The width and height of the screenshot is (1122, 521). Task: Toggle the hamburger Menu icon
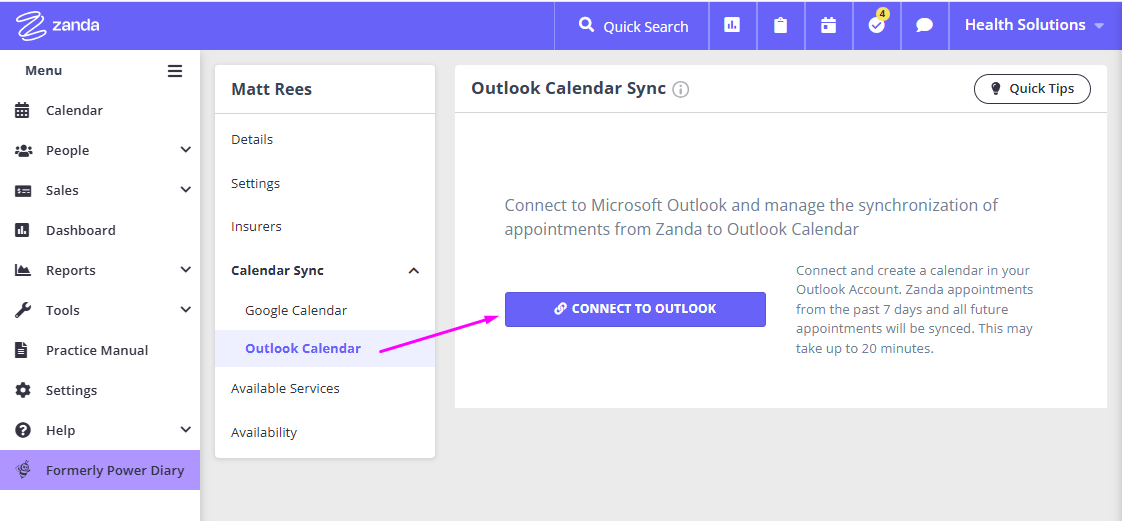coord(175,71)
